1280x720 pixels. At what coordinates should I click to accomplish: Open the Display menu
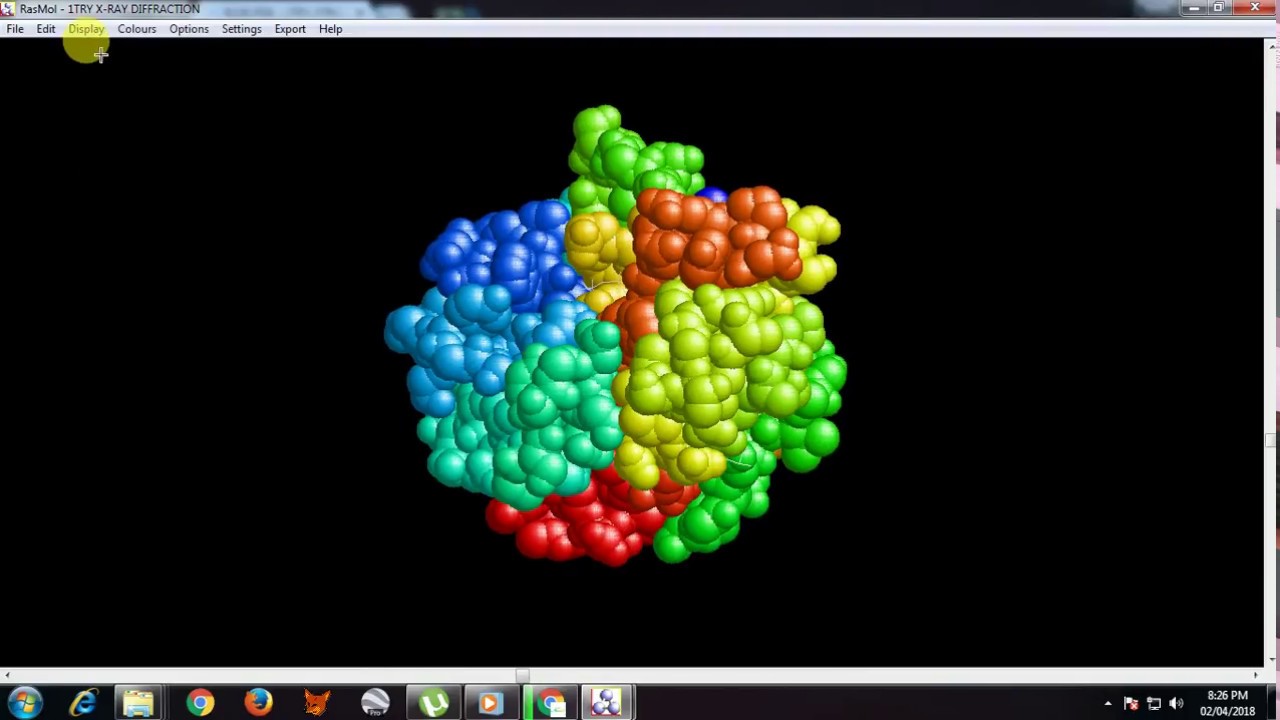coord(86,29)
